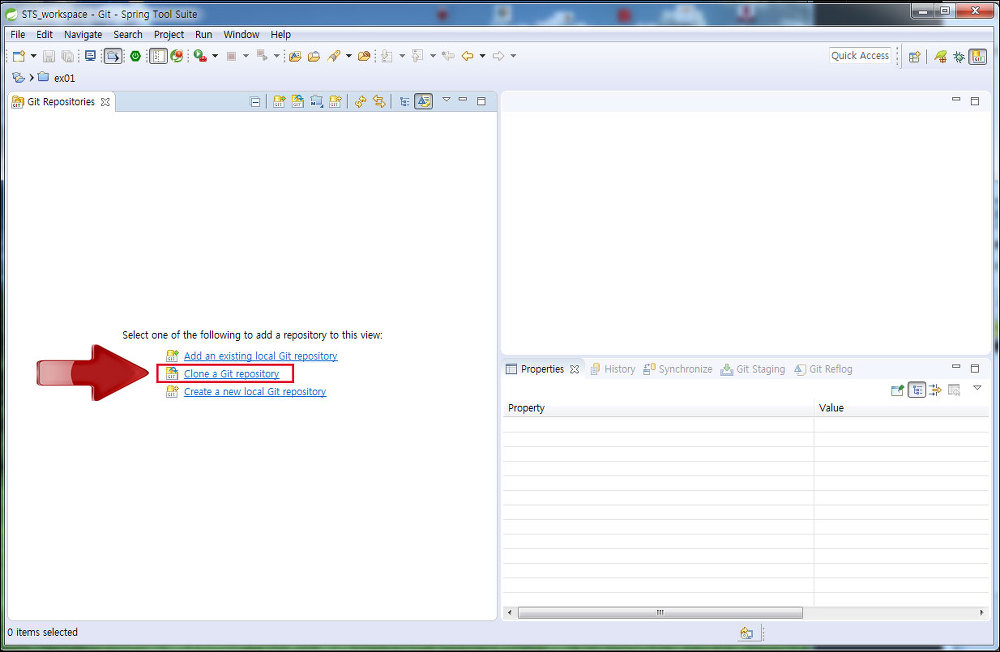Close the Properties tab

click(x=575, y=369)
